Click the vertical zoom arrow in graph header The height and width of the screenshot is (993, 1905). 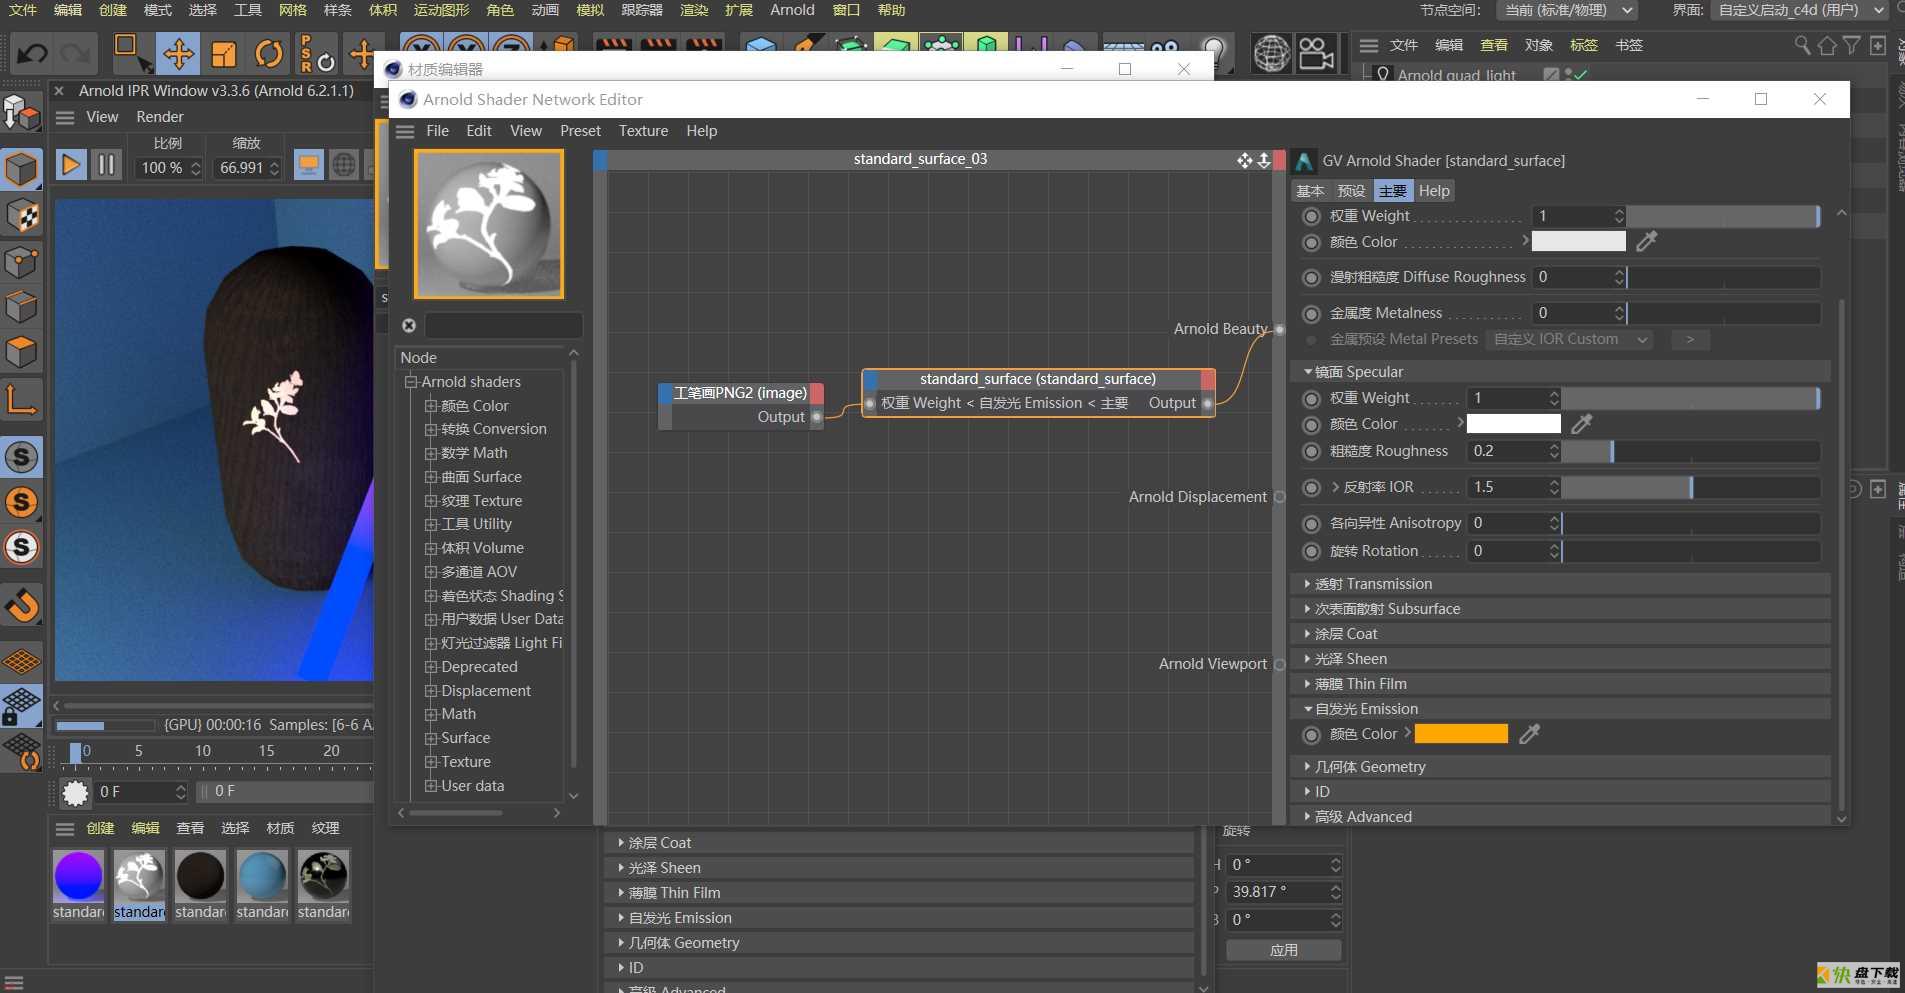pyautogui.click(x=1264, y=160)
